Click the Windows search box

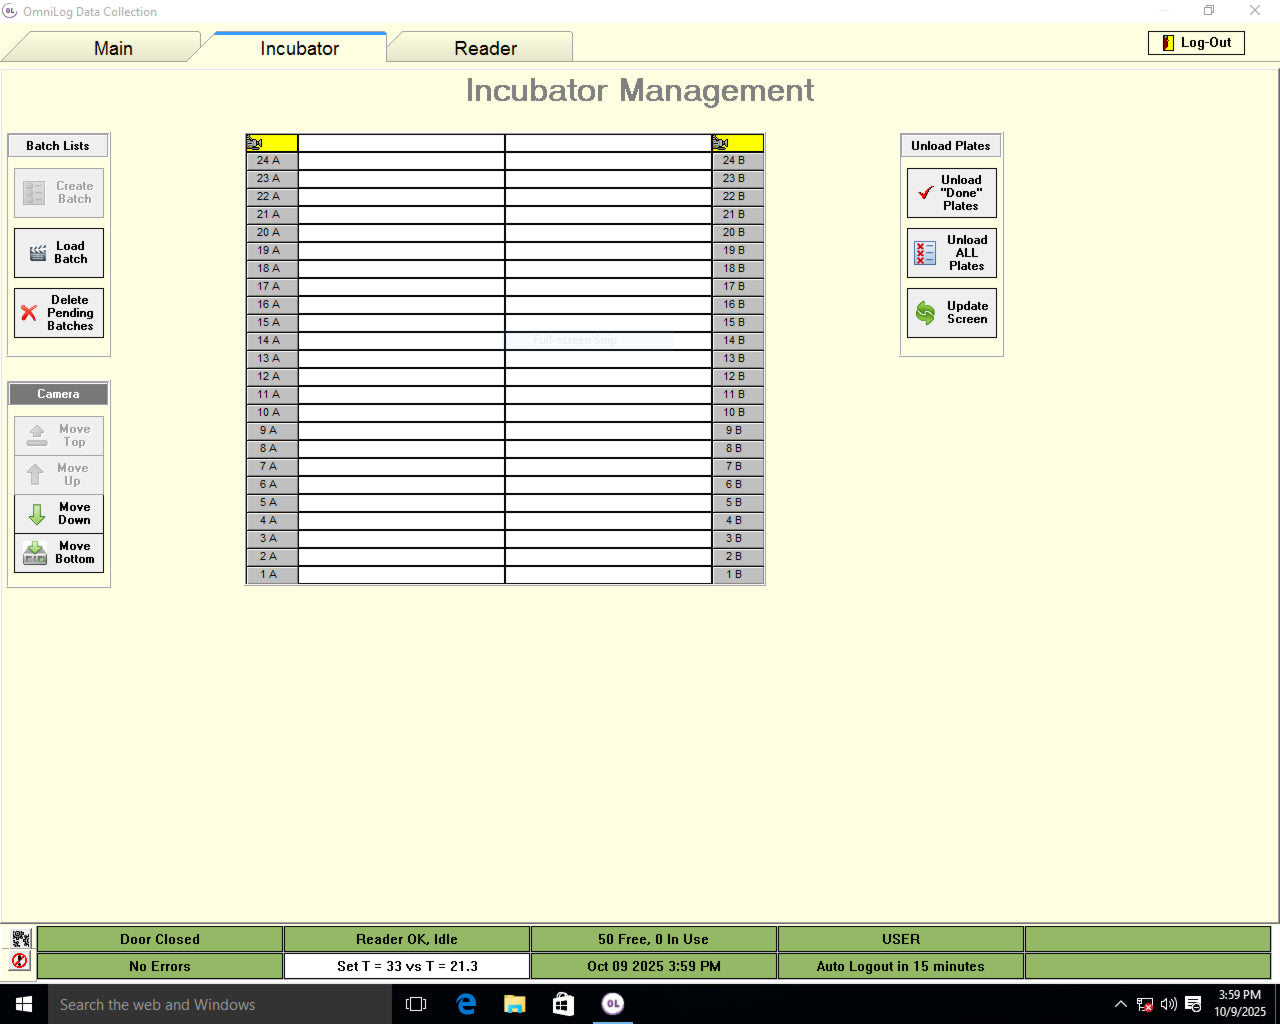click(220, 1004)
